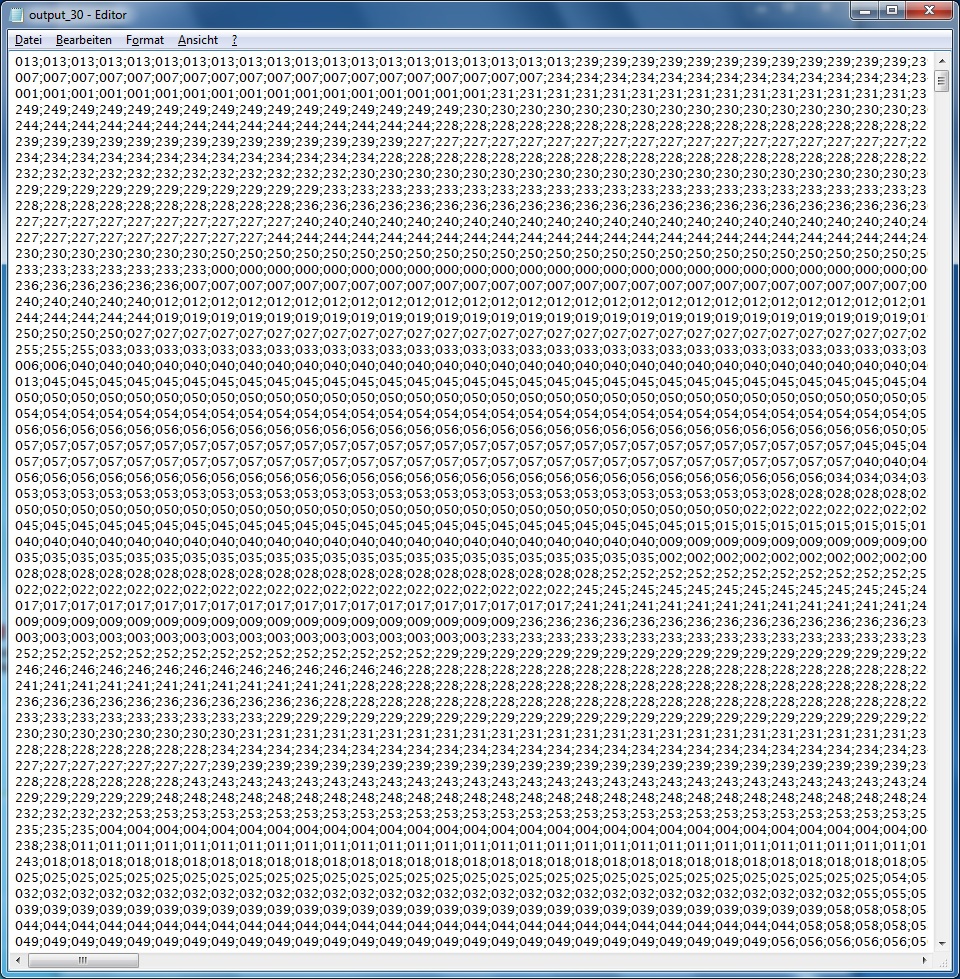The height and width of the screenshot is (979, 960).
Task: Place cursor in first line starting 013;013
Action: pos(471,61)
